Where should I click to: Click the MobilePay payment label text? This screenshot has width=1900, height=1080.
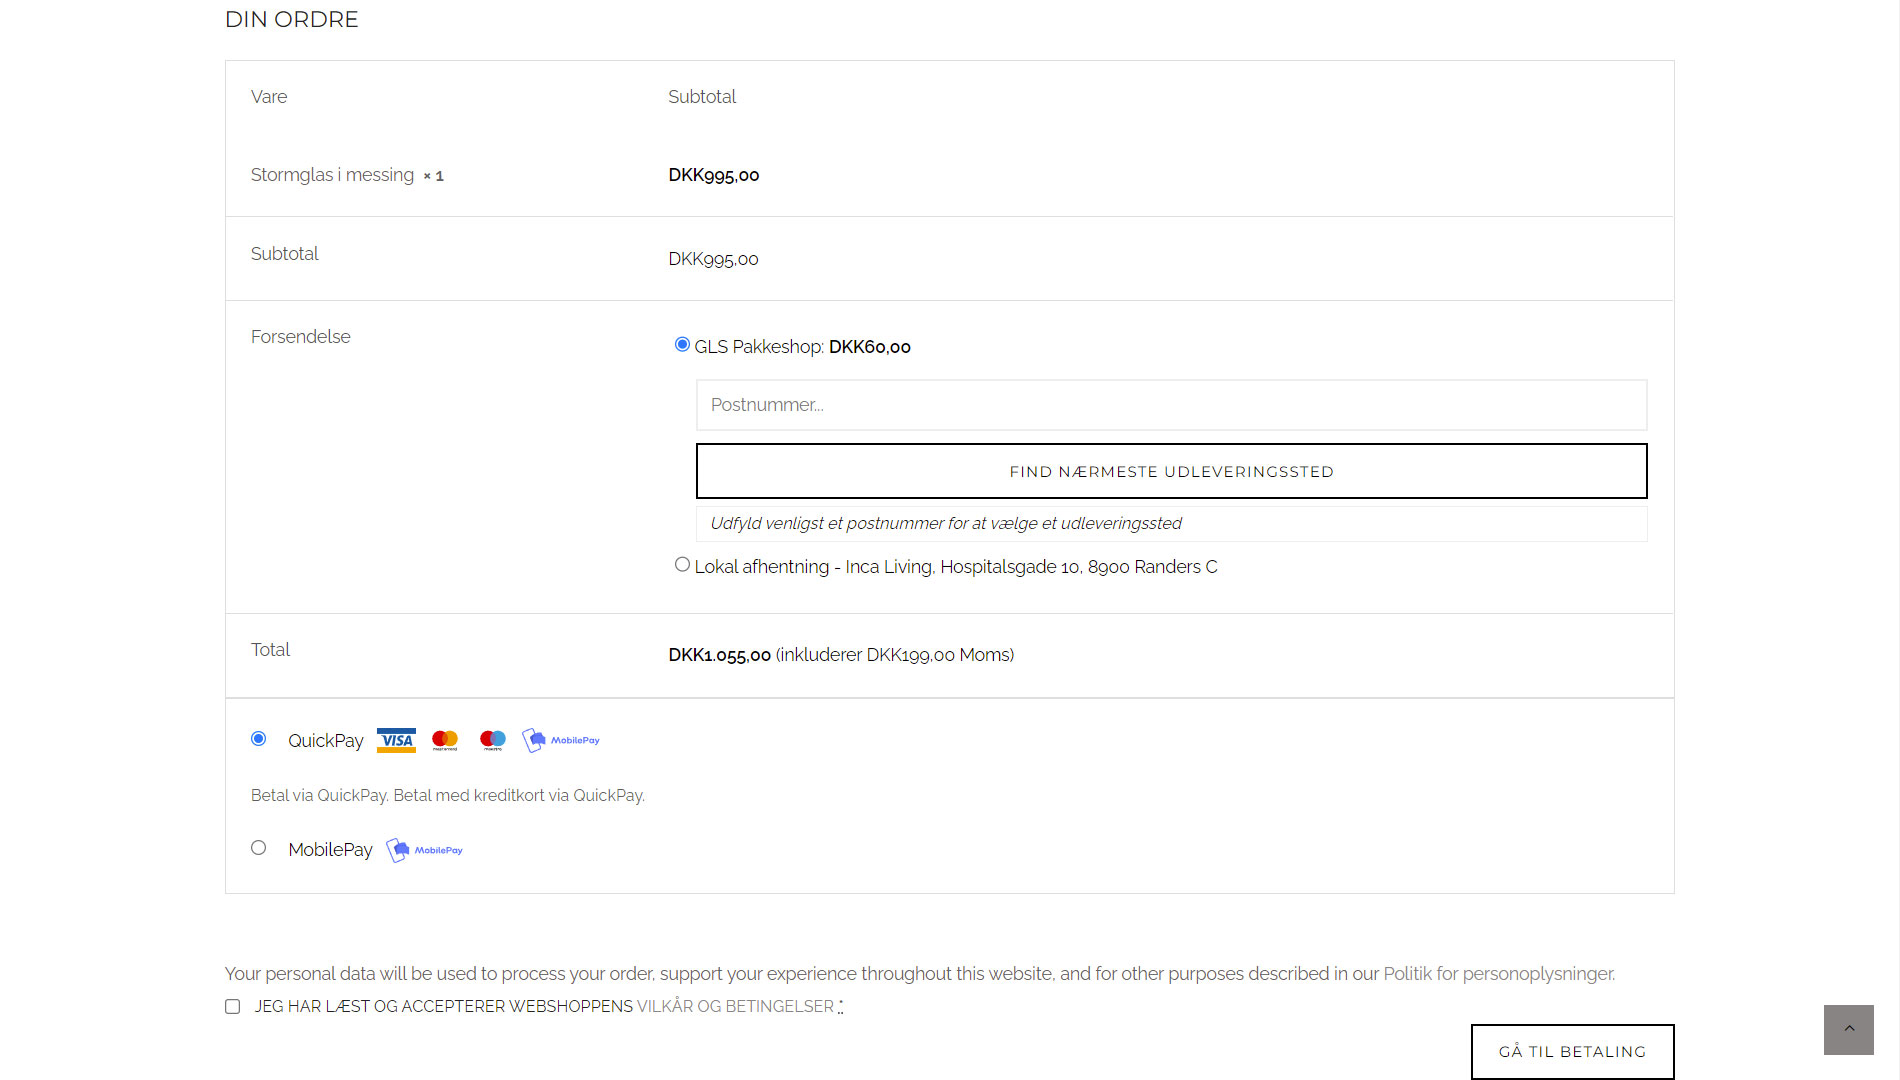(330, 850)
